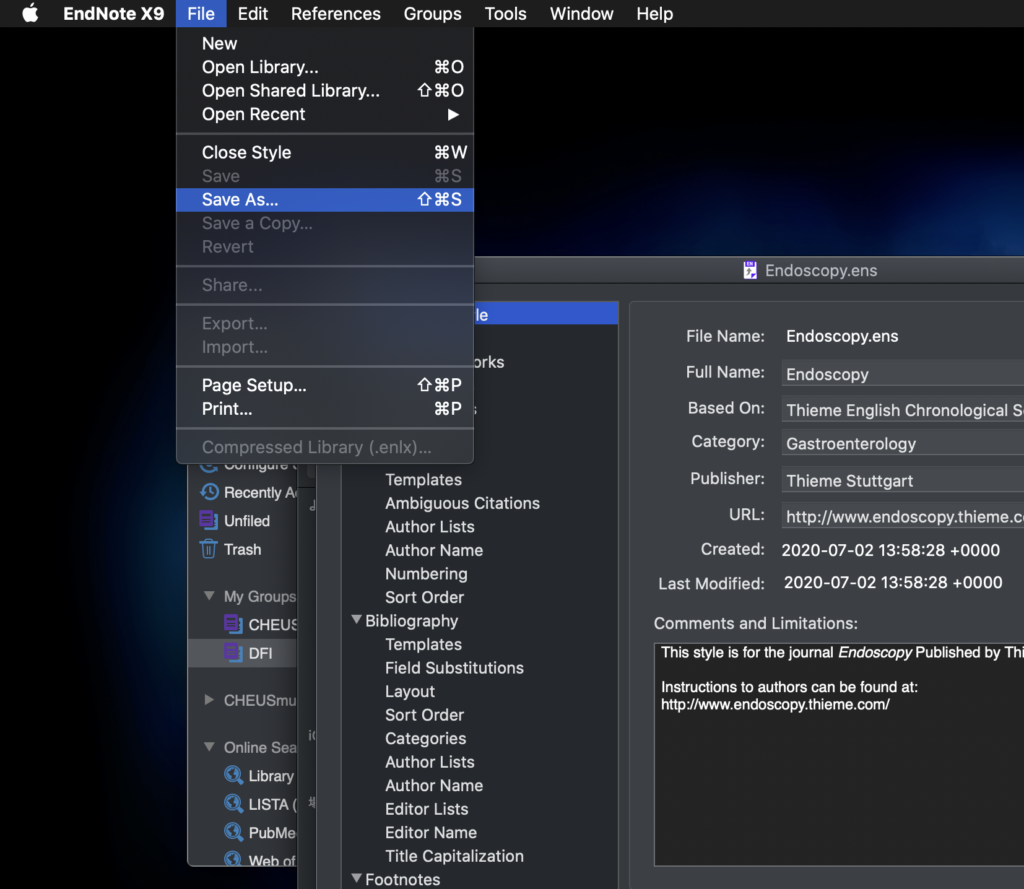Click the DFI group icon
Viewport: 1024px width, 889px height.
(x=233, y=652)
